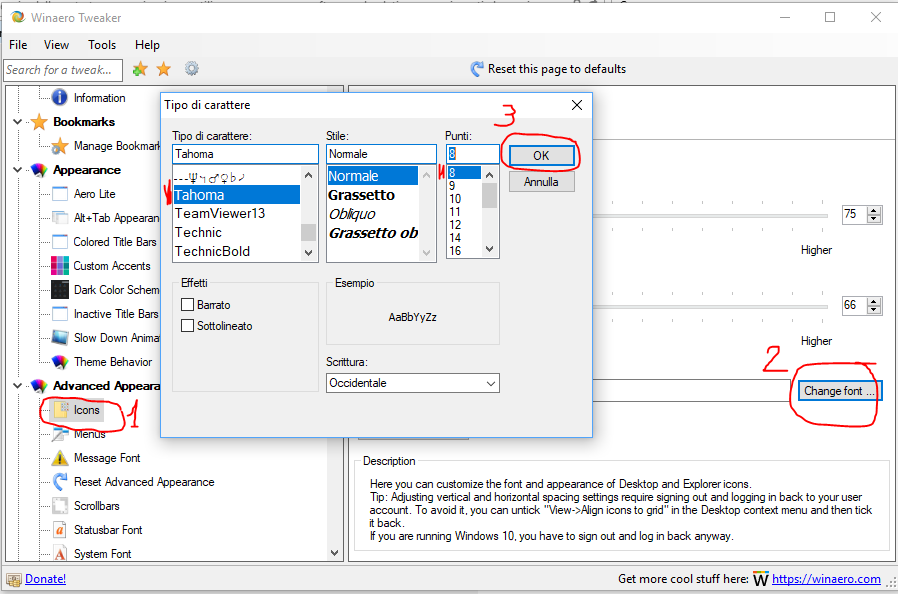Open the Information item icon in tree

(x=59, y=98)
